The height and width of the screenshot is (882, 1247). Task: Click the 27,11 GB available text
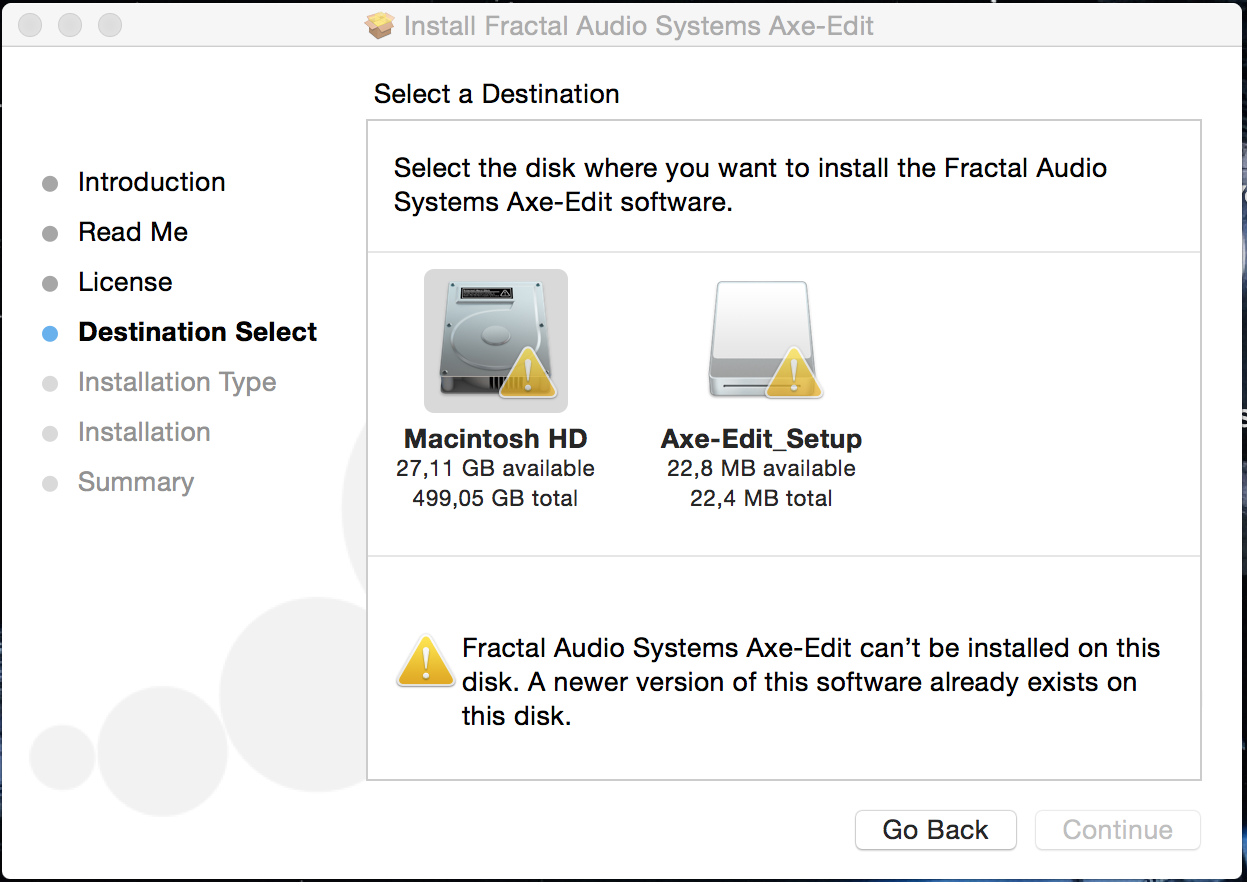tap(496, 468)
